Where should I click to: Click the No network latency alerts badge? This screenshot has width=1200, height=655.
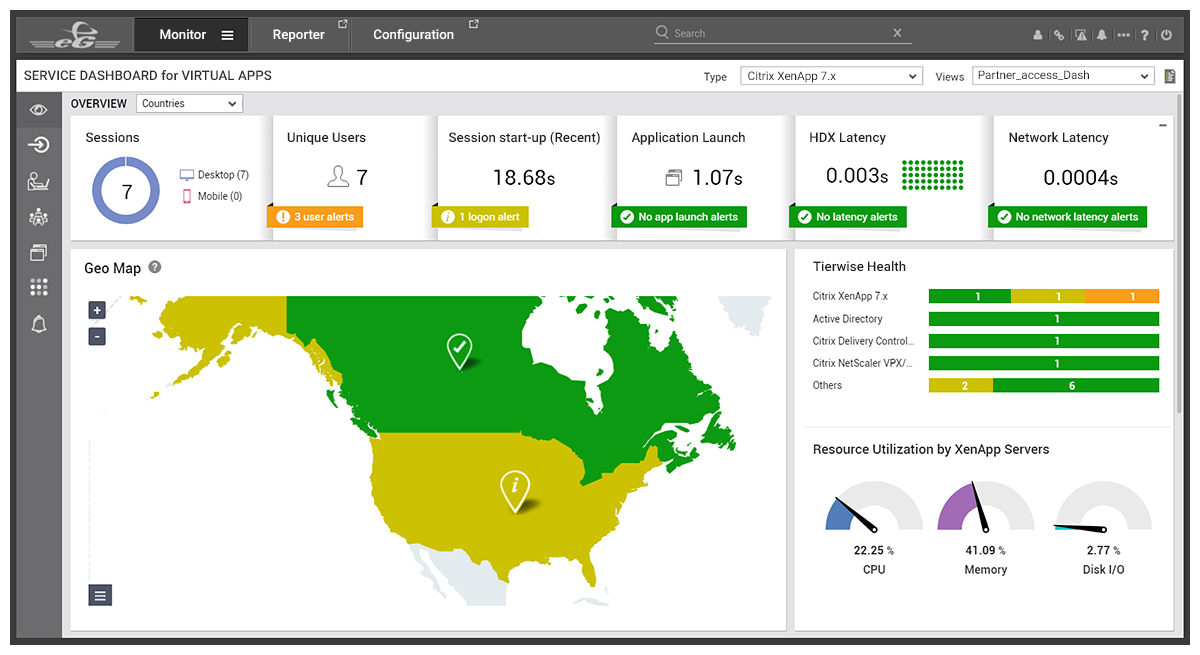1068,217
